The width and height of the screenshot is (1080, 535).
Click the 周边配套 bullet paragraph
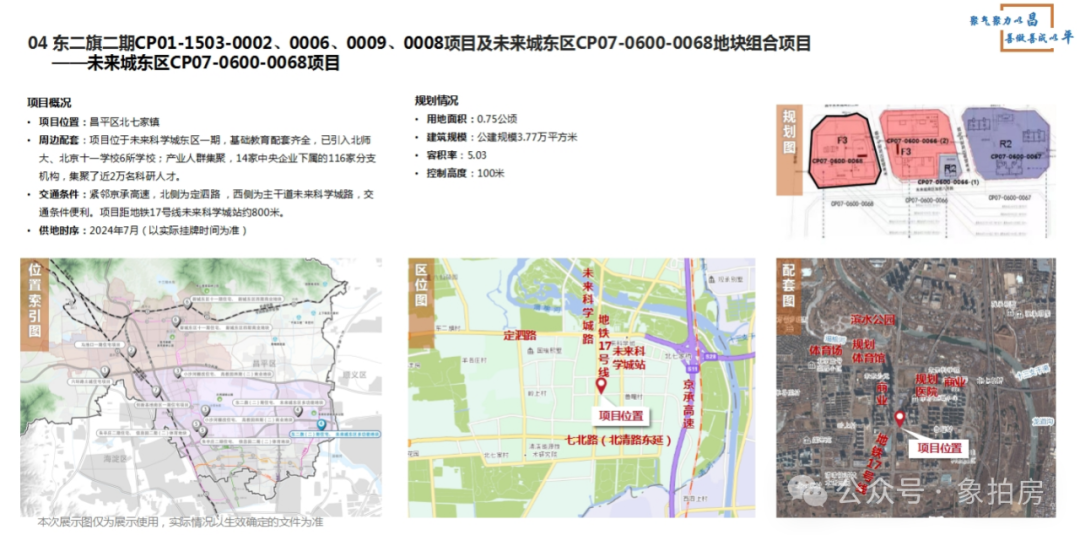(x=207, y=157)
